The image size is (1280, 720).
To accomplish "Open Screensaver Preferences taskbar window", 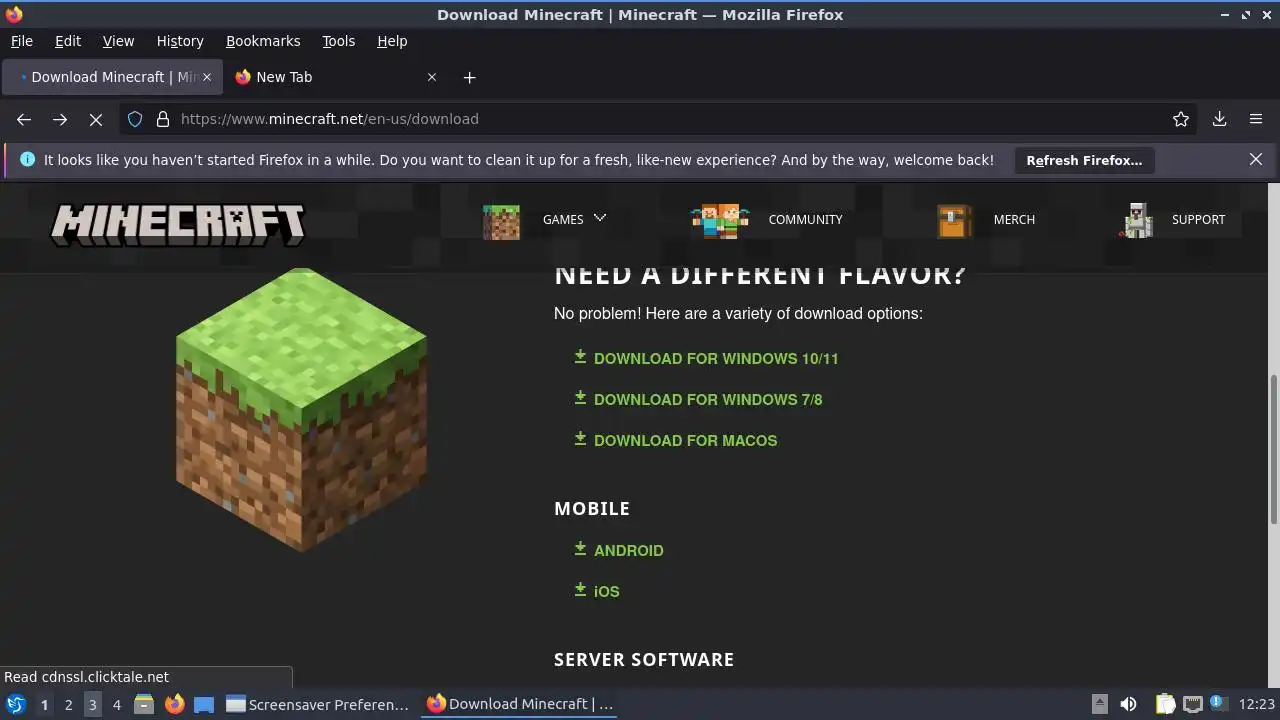I will (x=317, y=705).
